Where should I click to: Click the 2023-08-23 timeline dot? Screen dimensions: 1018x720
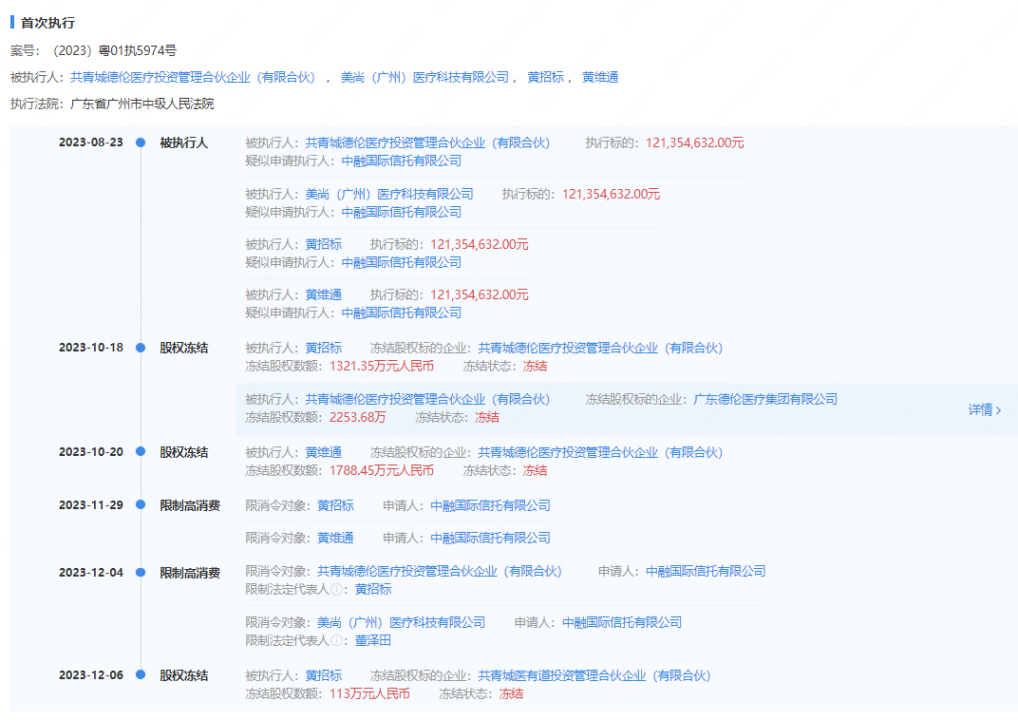(140, 143)
